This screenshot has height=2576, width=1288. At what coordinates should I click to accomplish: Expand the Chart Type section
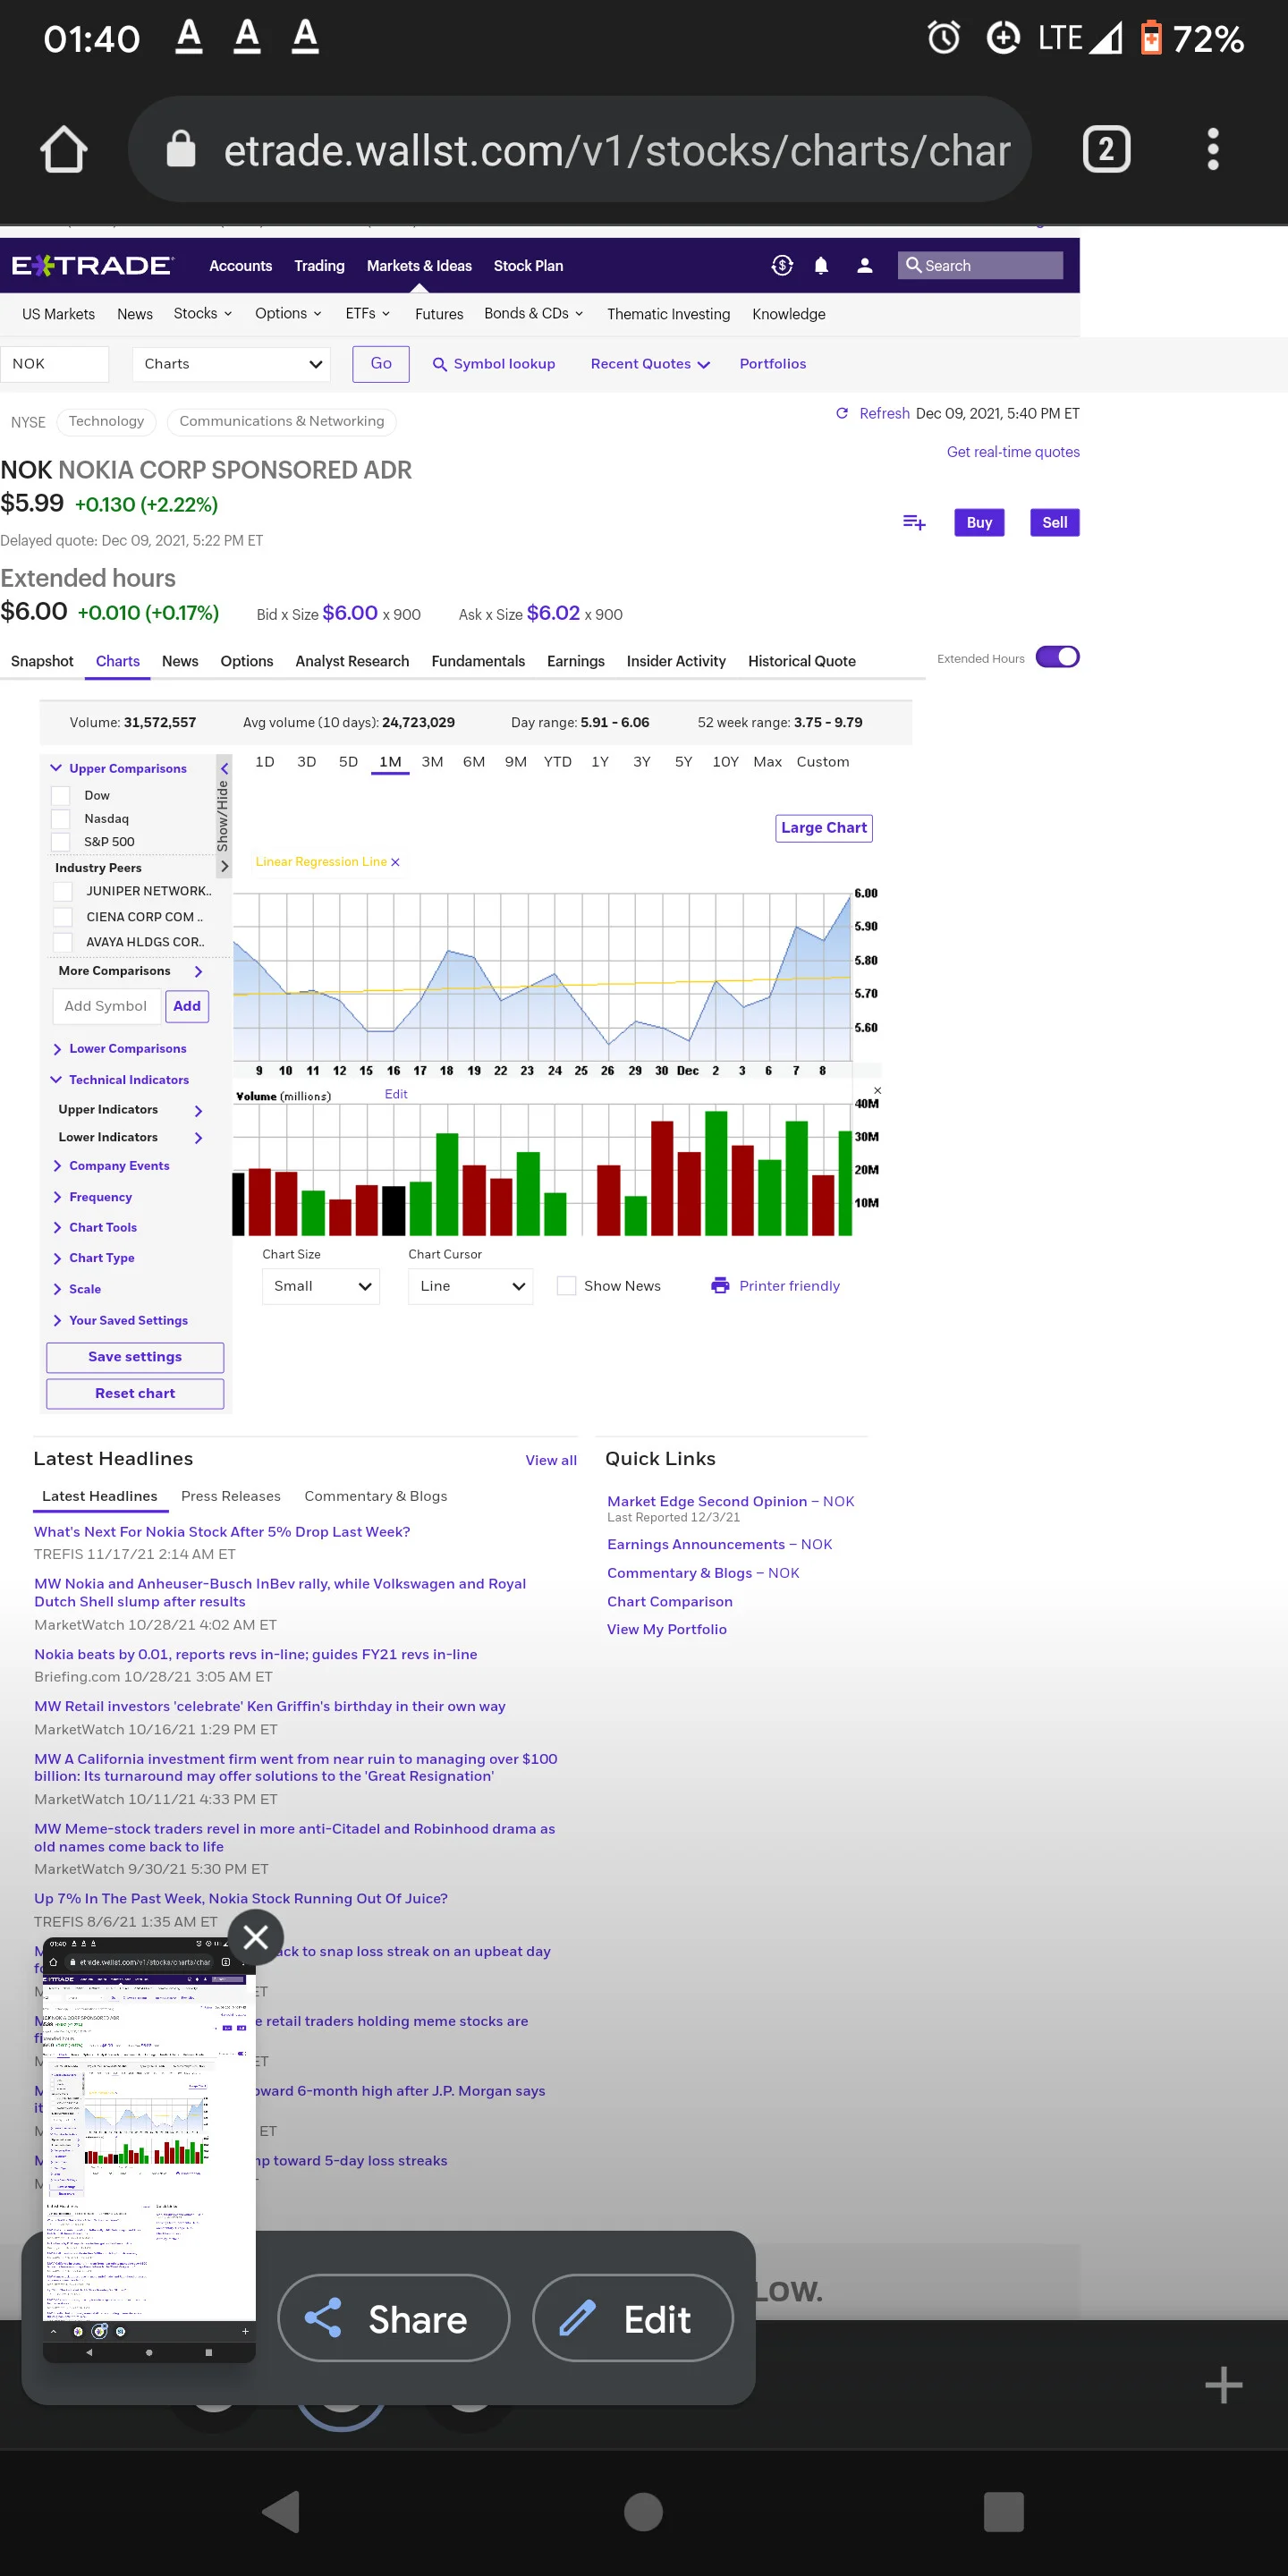93,1258
